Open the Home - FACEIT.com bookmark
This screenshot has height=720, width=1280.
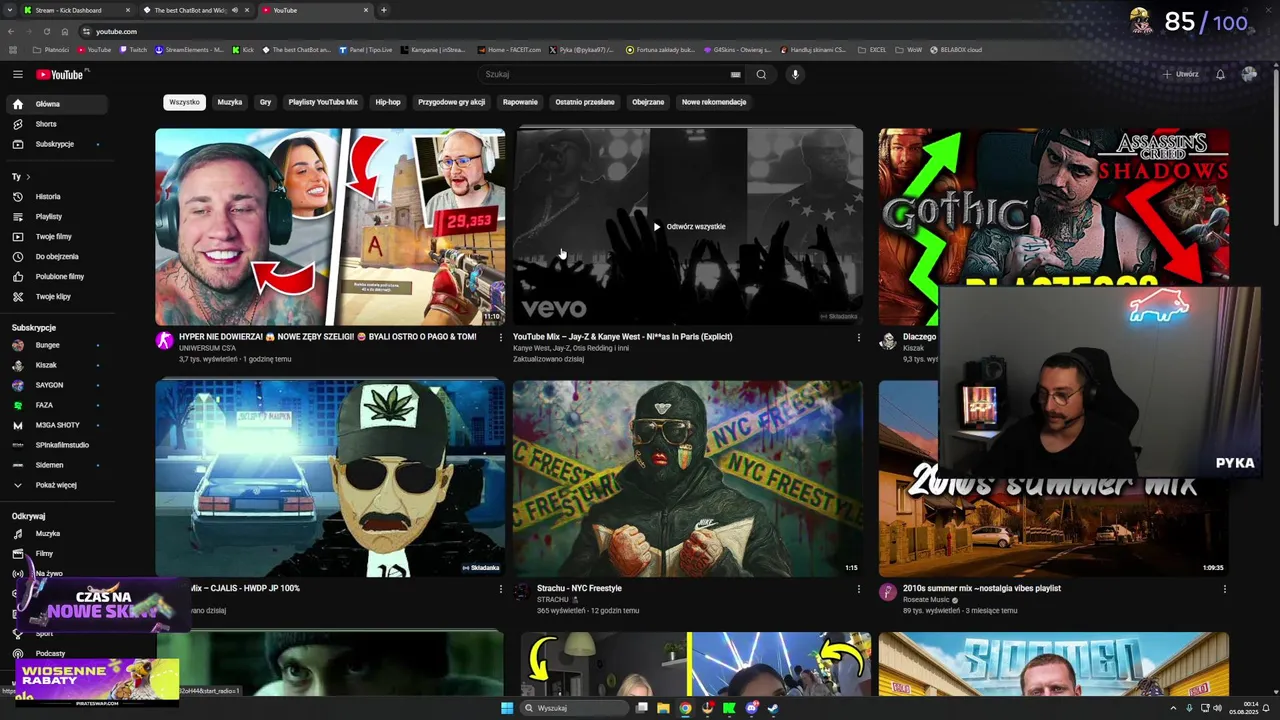[x=510, y=49]
